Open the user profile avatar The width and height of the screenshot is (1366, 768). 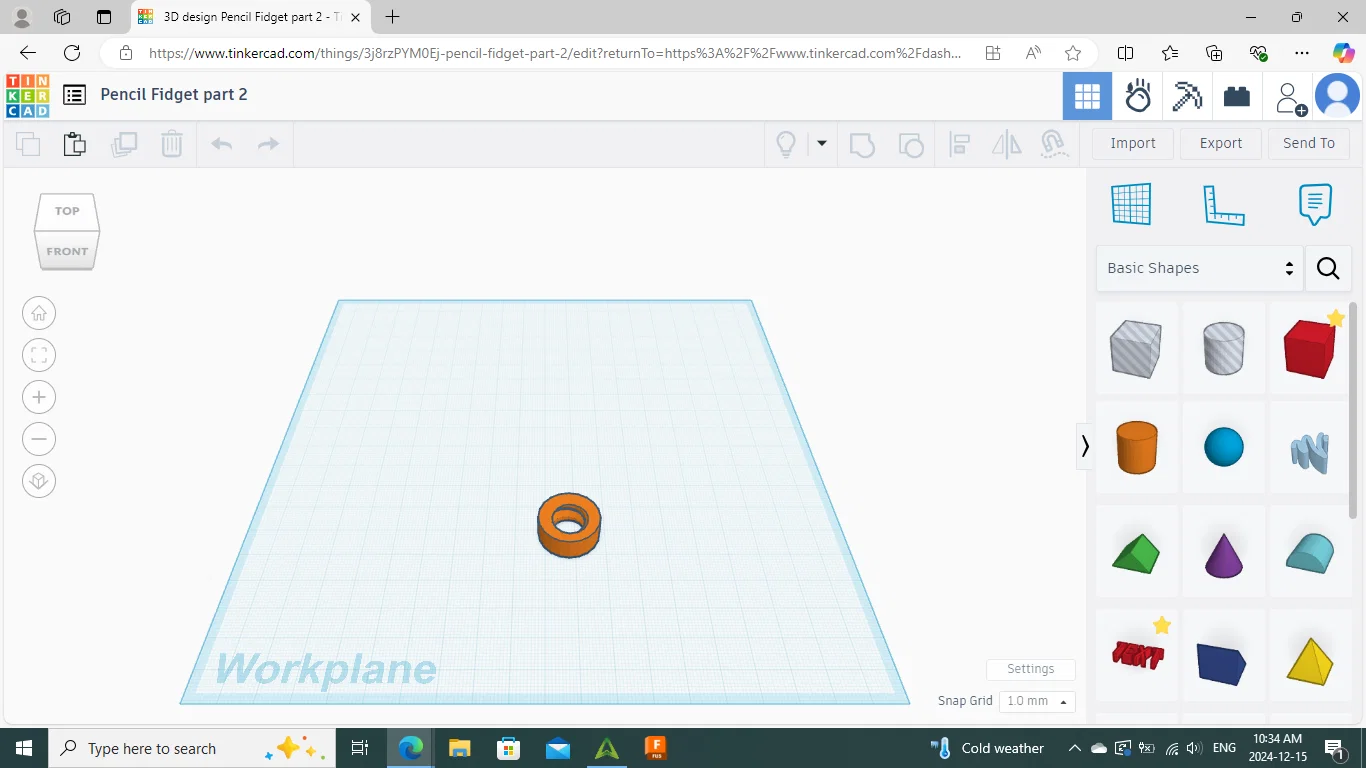tap(1337, 96)
